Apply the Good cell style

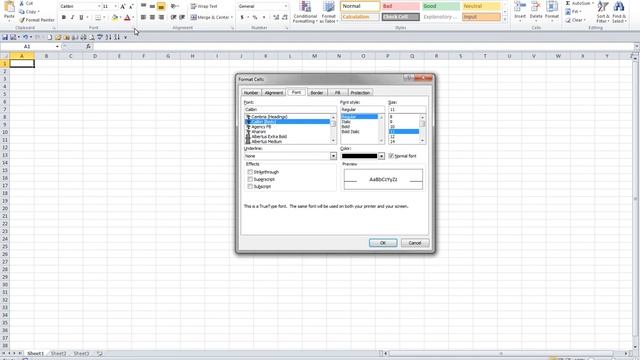441,6
